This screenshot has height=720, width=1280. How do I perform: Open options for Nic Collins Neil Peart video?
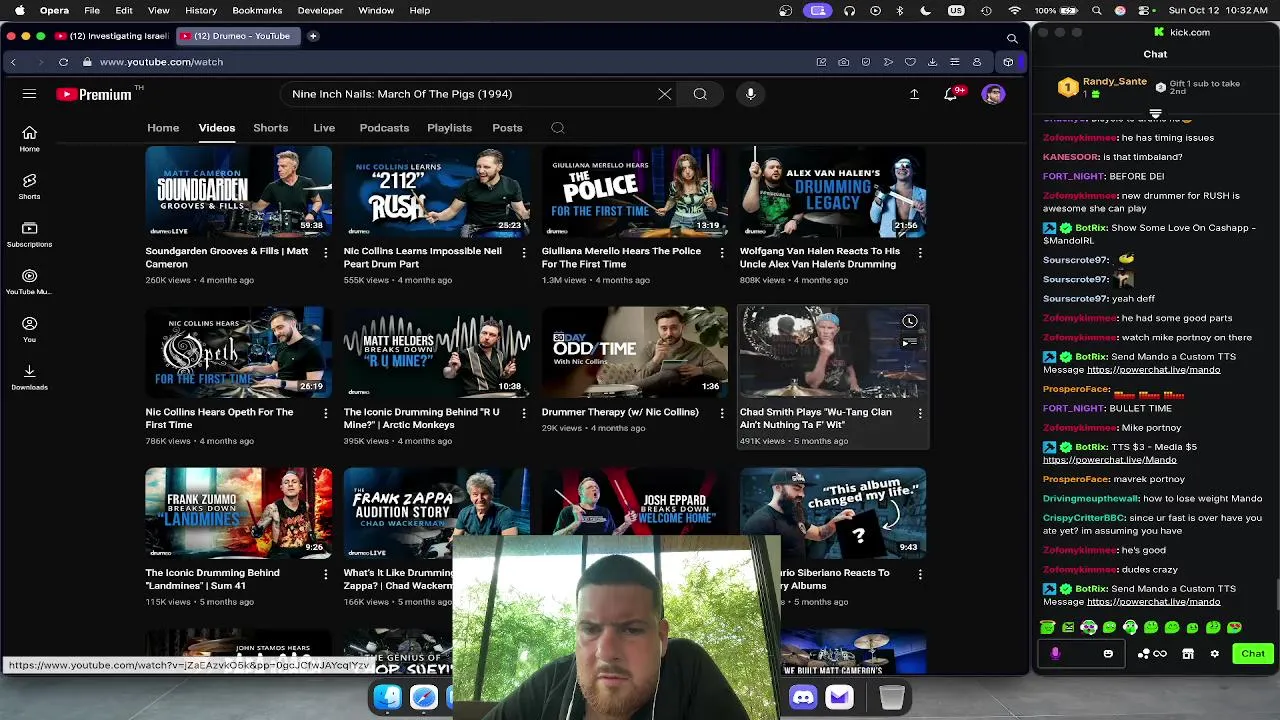[x=524, y=253]
